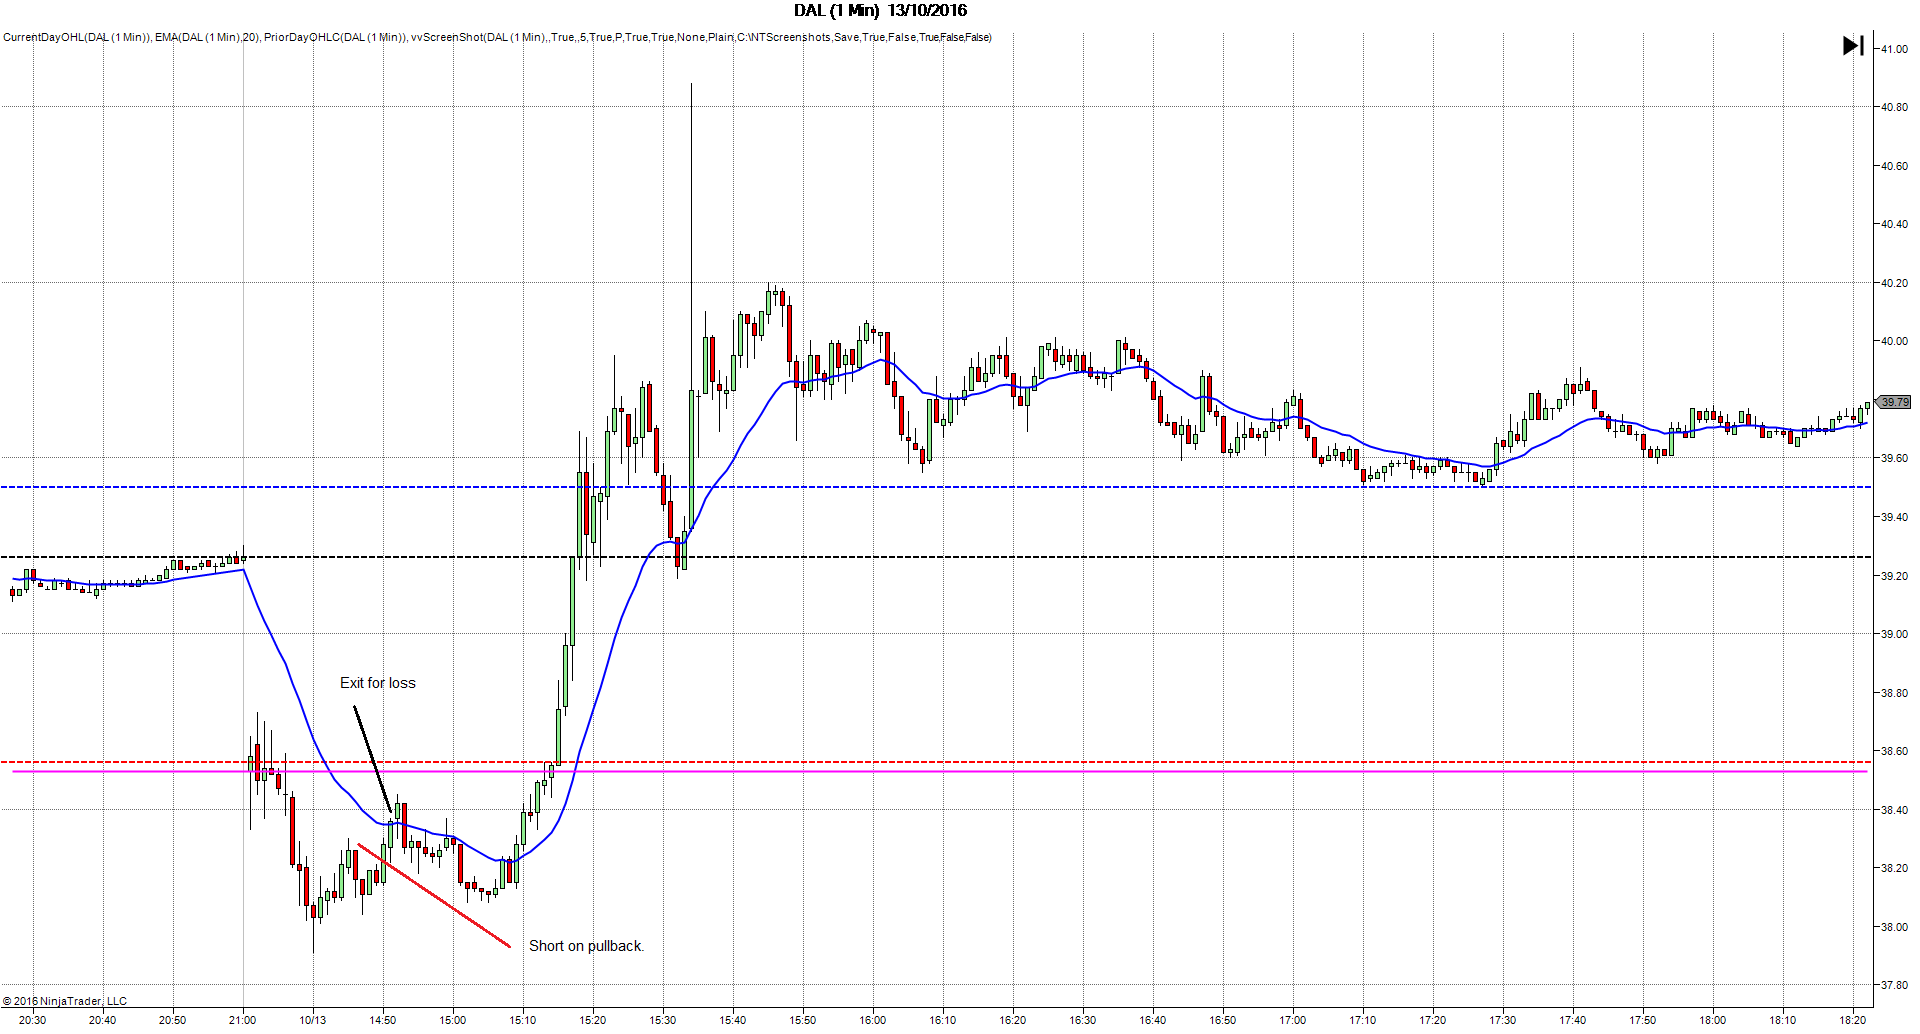The image size is (1920, 1034).
Task: Click the 21:00 time axis label
Action: 242,1020
